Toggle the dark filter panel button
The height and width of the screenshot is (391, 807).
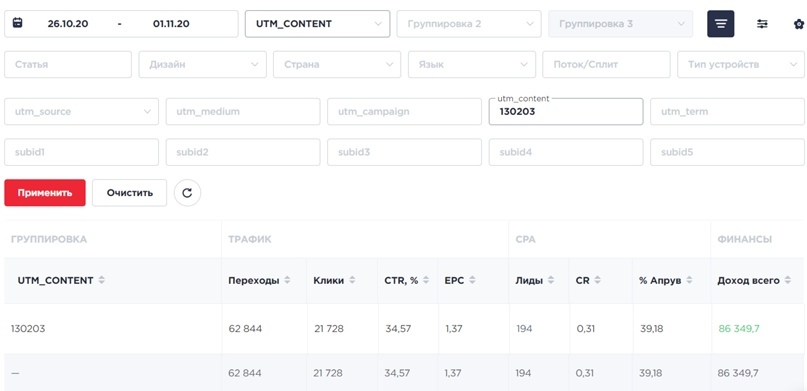721,24
